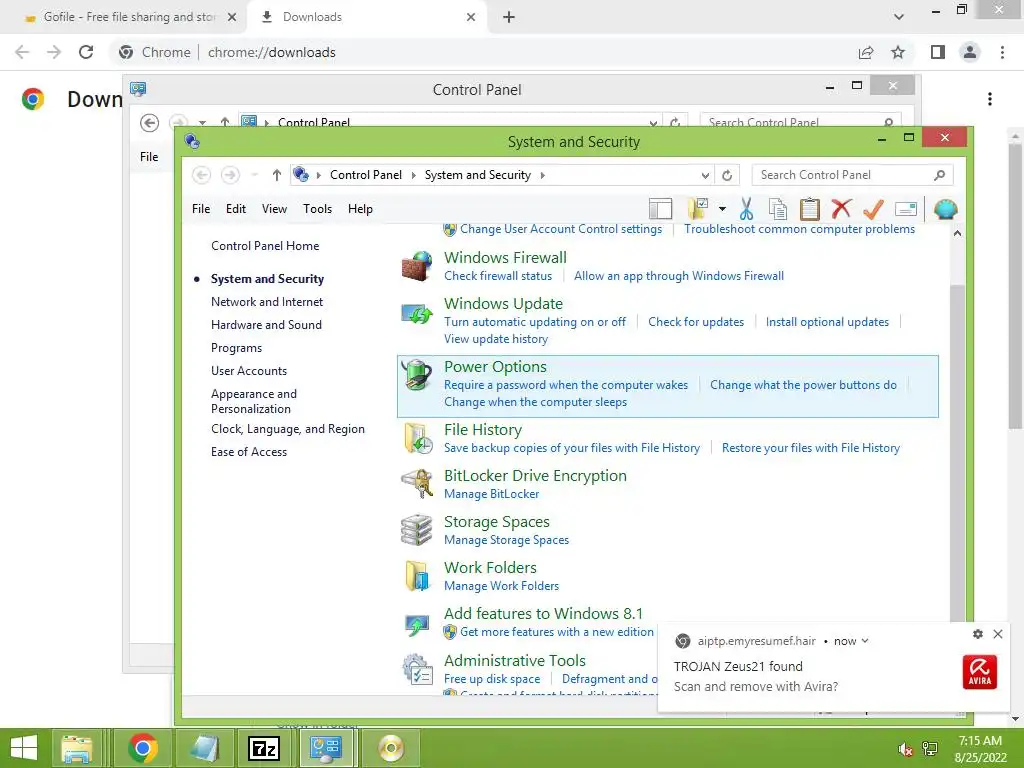This screenshot has width=1024, height=768.
Task: Click Free up disk space link
Action: tap(492, 679)
